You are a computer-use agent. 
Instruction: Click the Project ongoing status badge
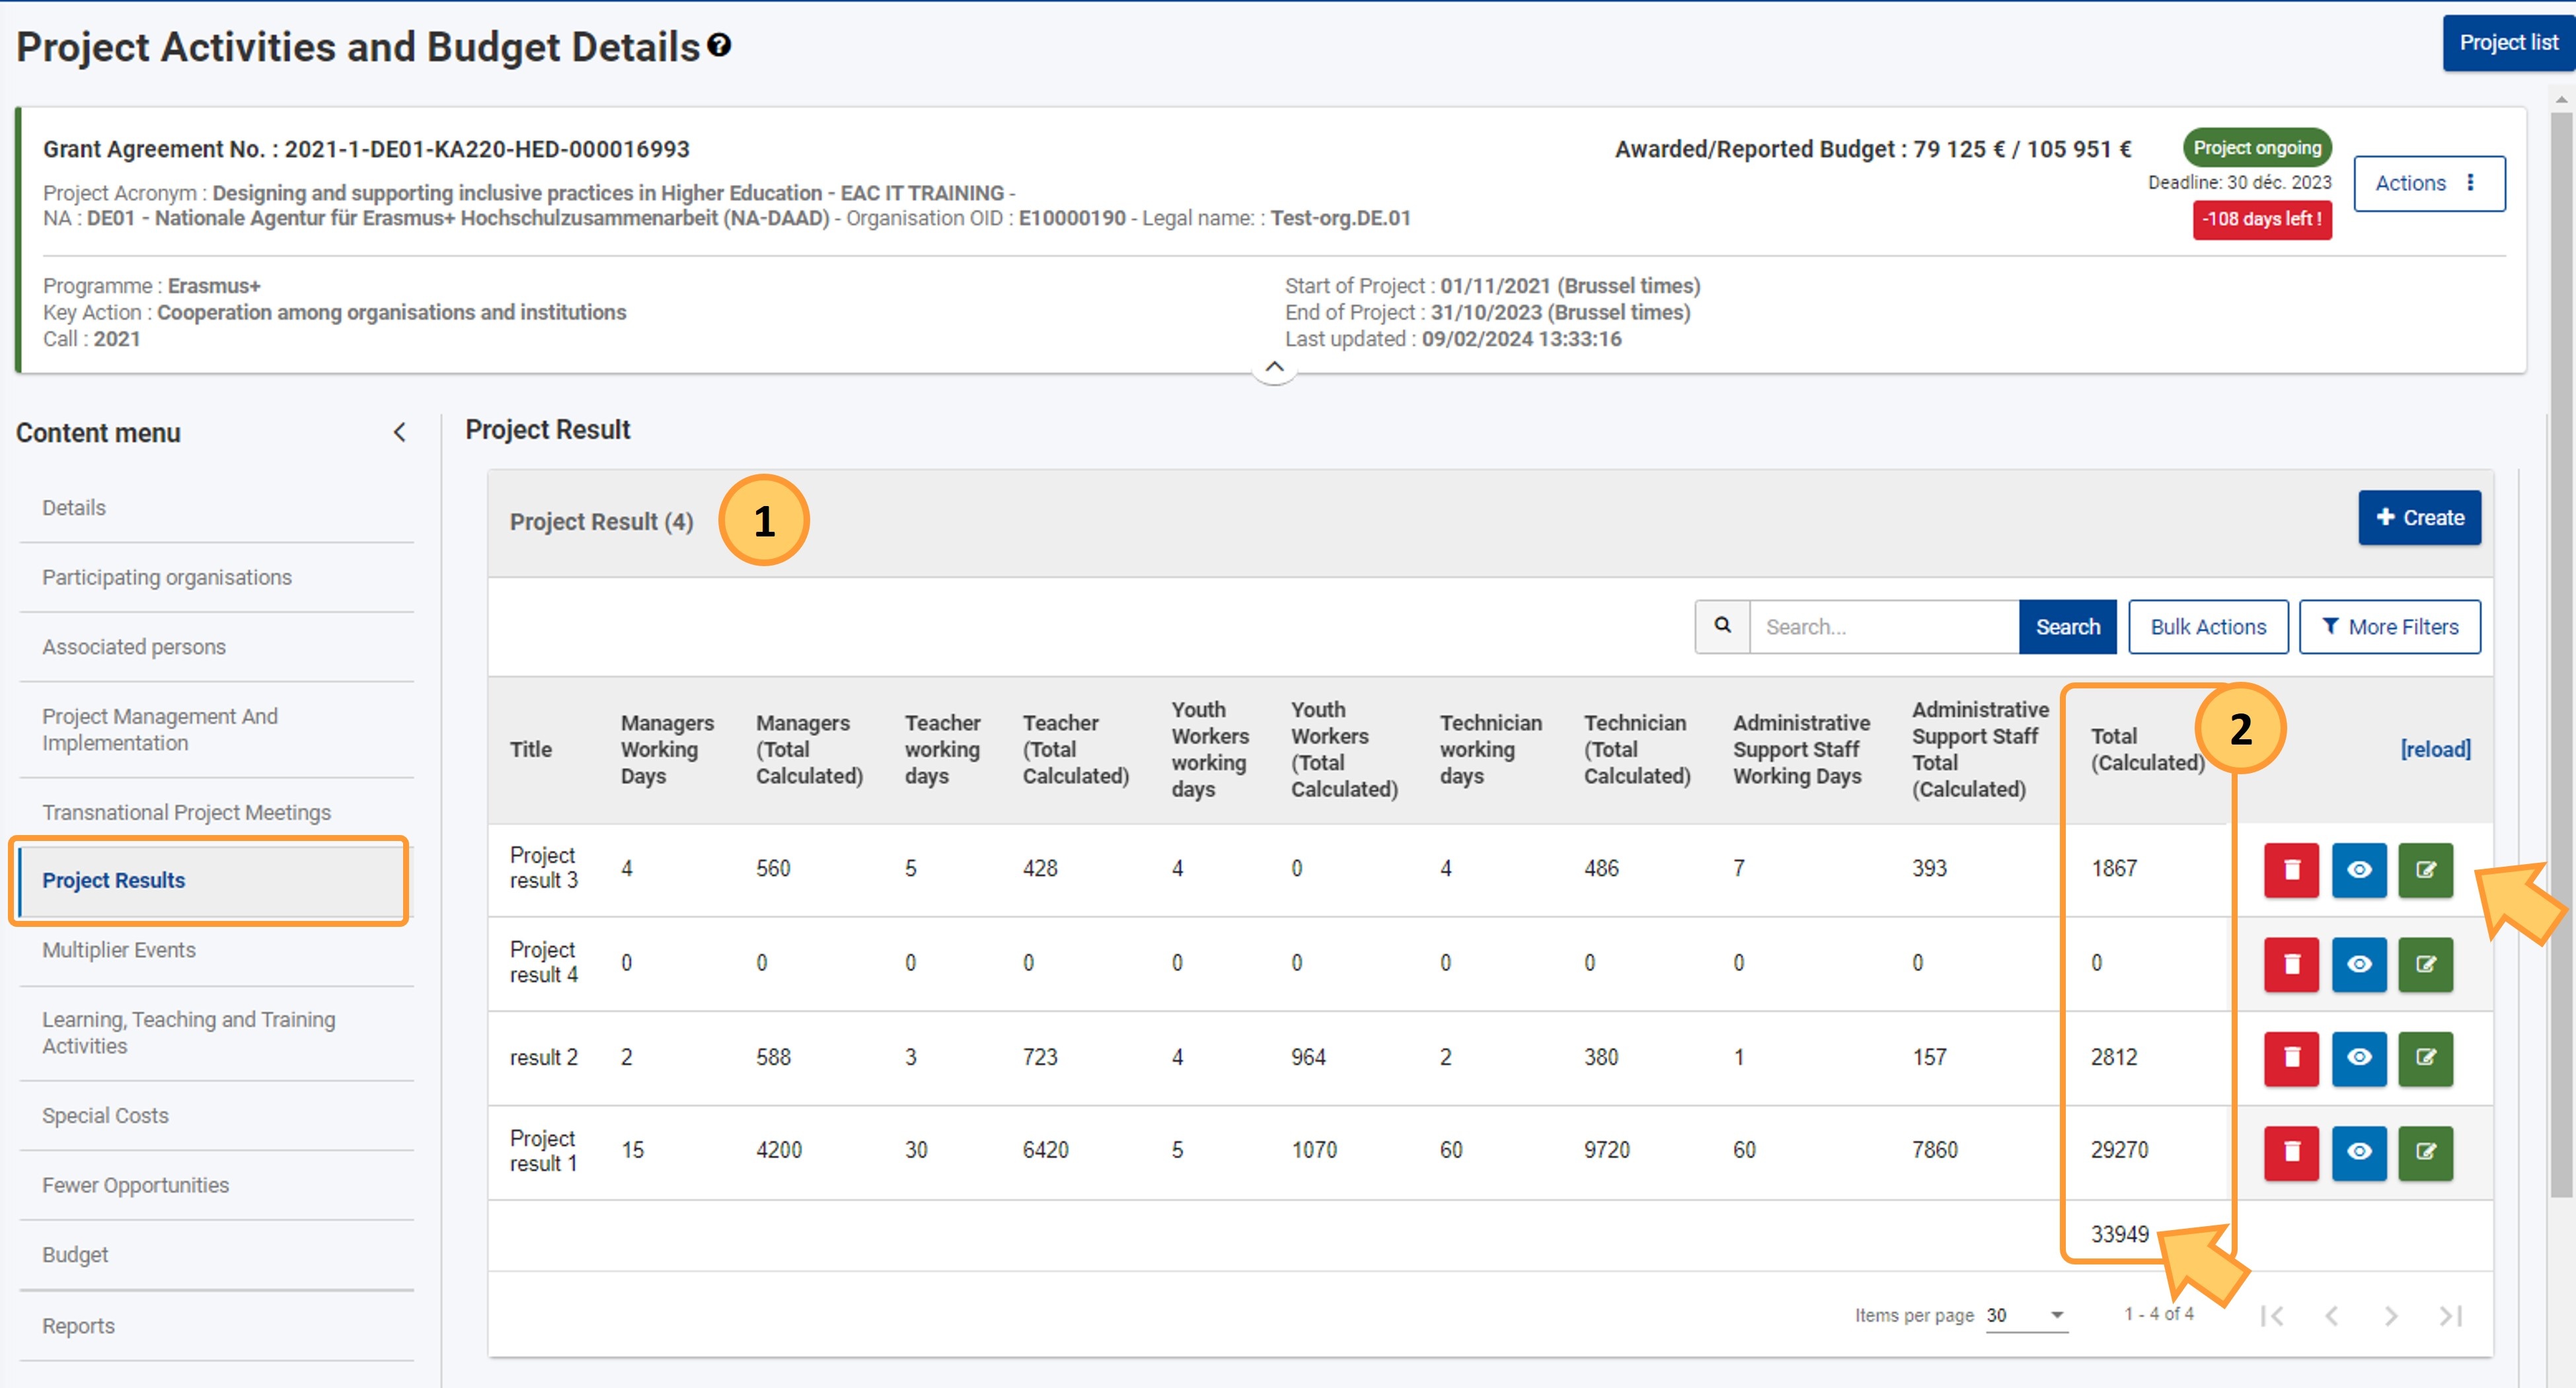[x=2257, y=148]
